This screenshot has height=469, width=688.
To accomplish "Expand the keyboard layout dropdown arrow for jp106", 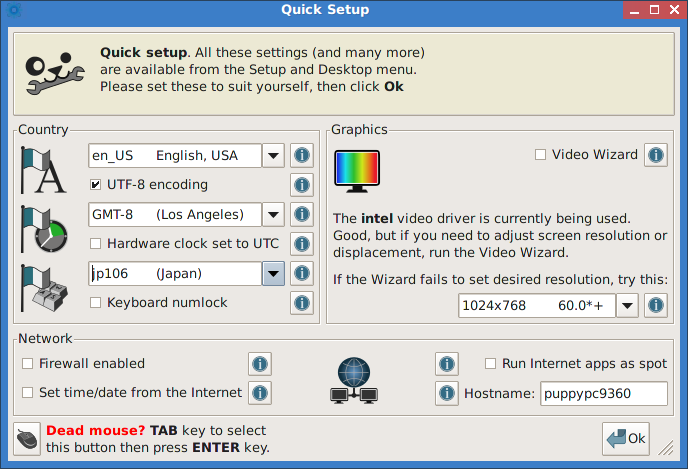I will tap(273, 274).
